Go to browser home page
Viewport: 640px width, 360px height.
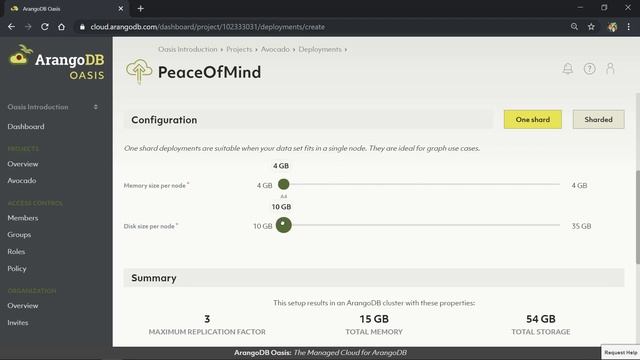(61, 27)
